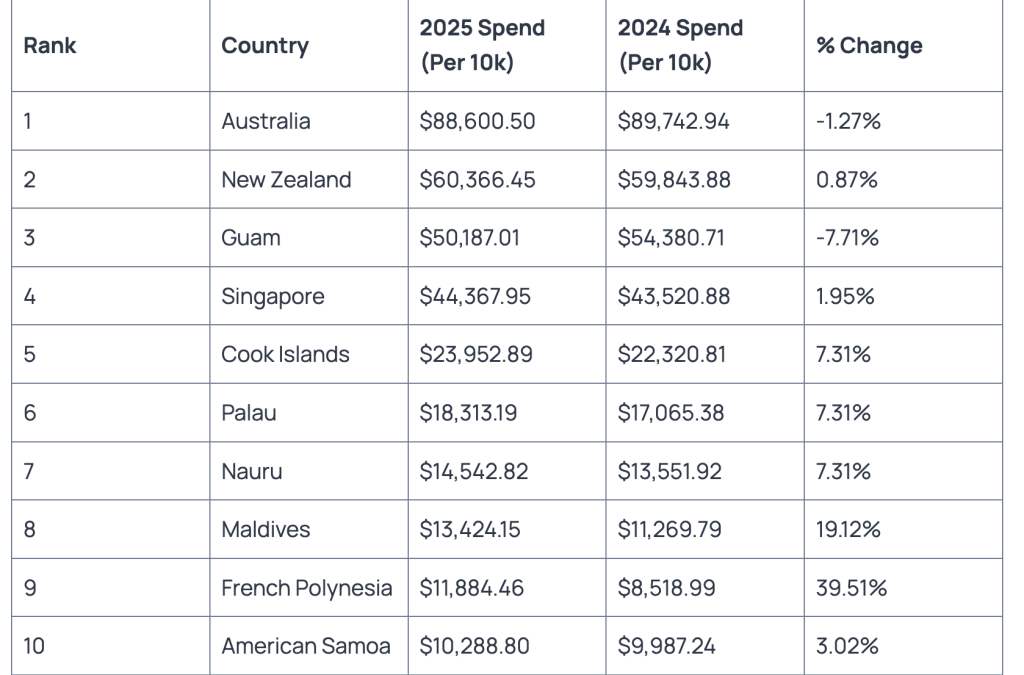
Task: Select the American Samoa cell
Action: [306, 646]
